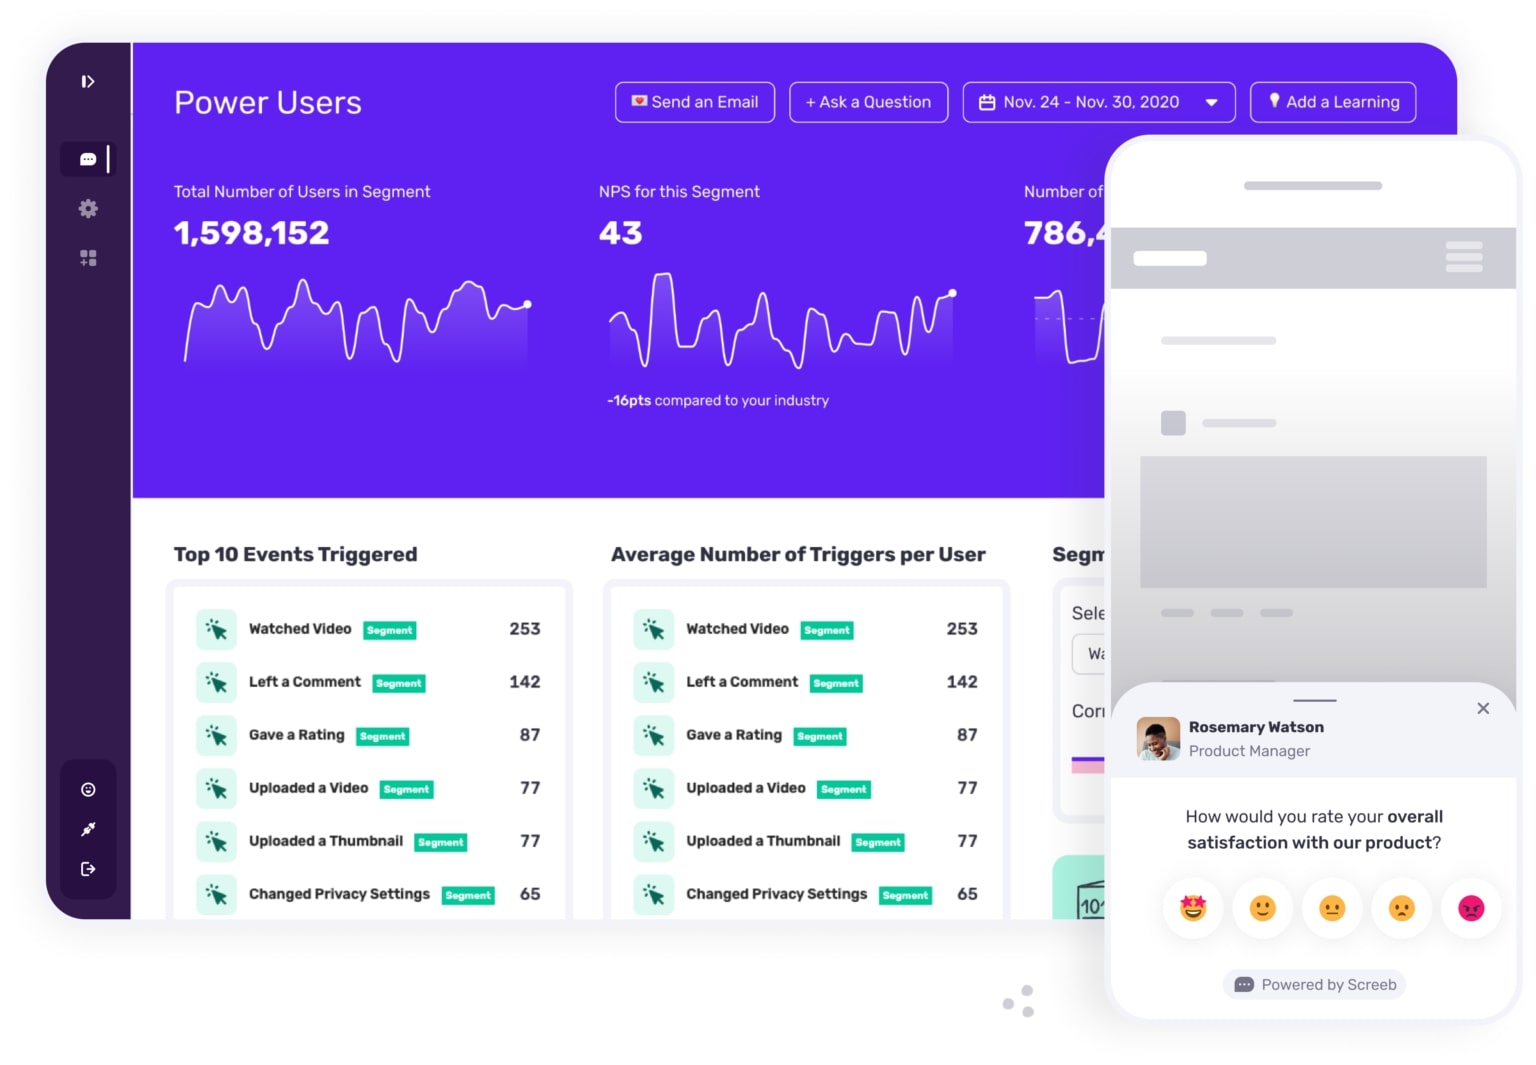Click Segment tag beside Changed Privacy Settings in Top 10
The height and width of the screenshot is (1065, 1536).
tap(468, 895)
